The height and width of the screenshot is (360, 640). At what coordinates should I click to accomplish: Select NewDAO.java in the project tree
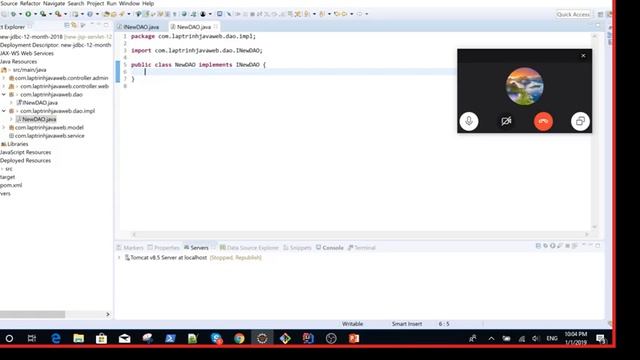point(39,119)
